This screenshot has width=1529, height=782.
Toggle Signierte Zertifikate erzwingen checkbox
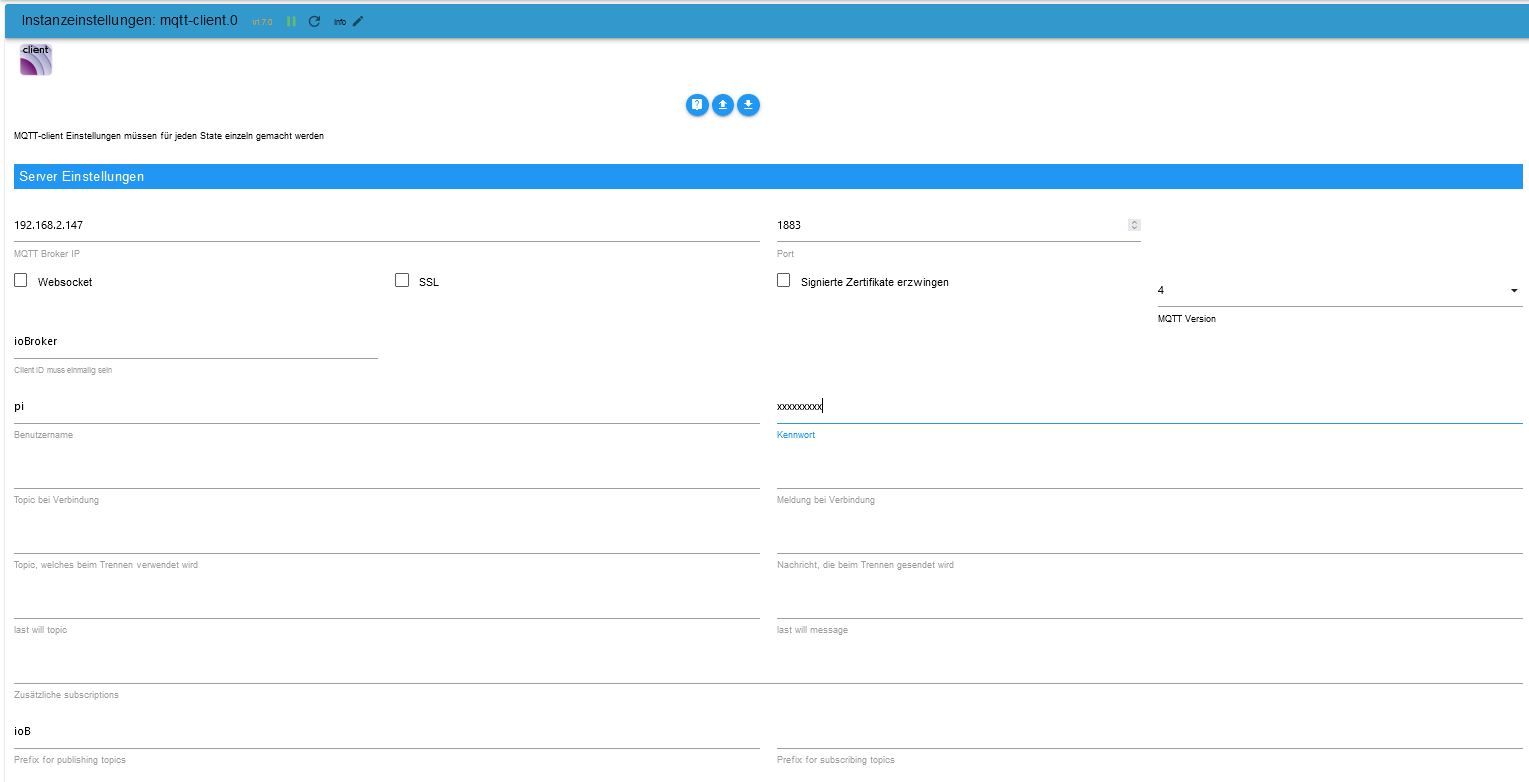coord(784,280)
